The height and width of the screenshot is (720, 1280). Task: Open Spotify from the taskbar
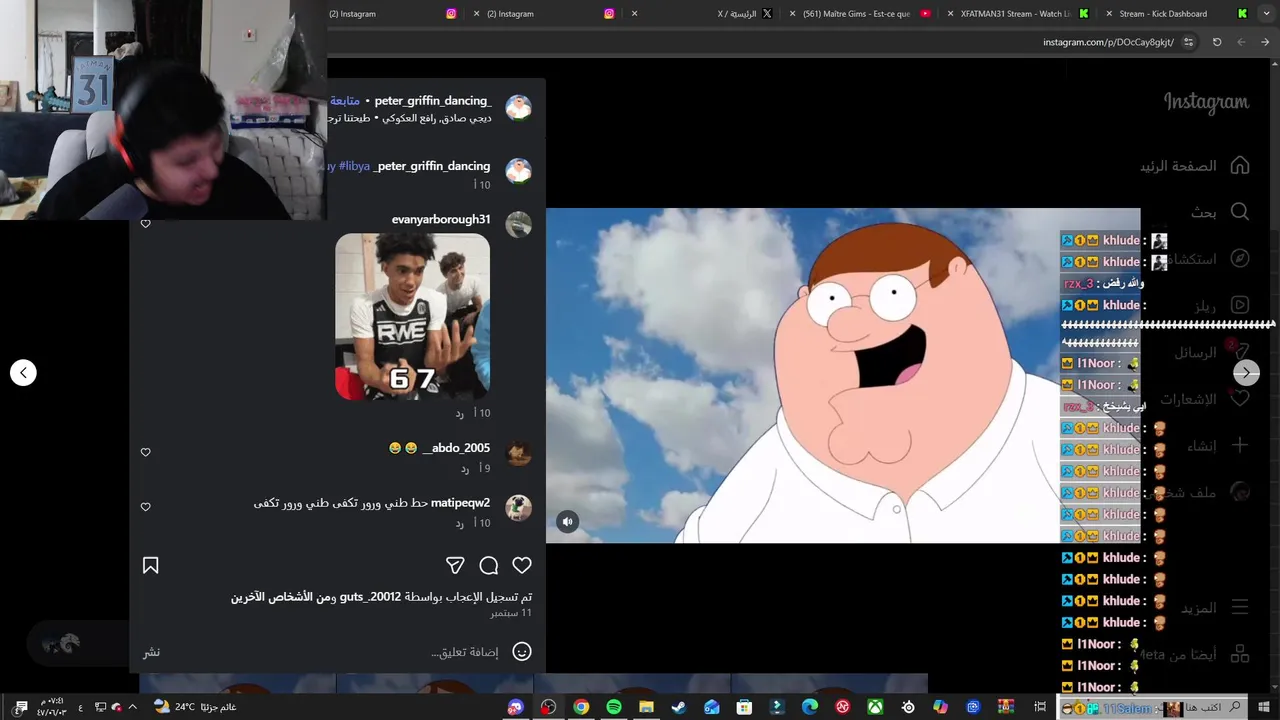pyautogui.click(x=614, y=707)
